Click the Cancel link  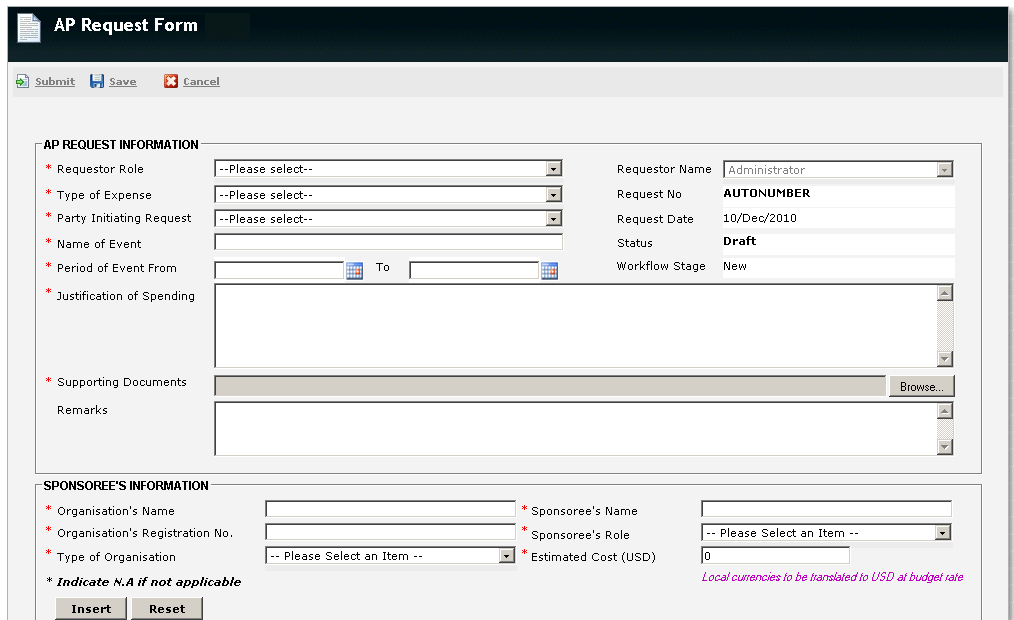[201, 81]
